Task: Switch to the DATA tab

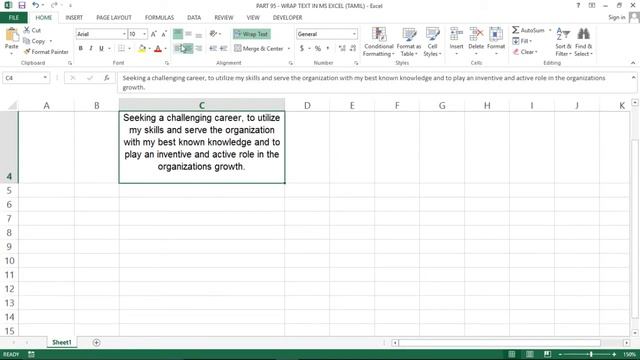Action: coord(194,18)
